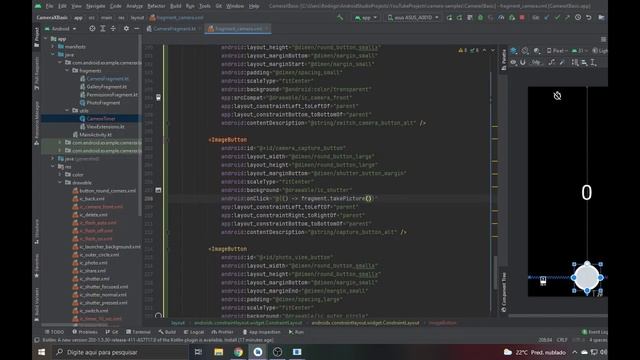640x360 pixels.
Task: Open the Pixel device preview dropdown
Action: coord(557,51)
